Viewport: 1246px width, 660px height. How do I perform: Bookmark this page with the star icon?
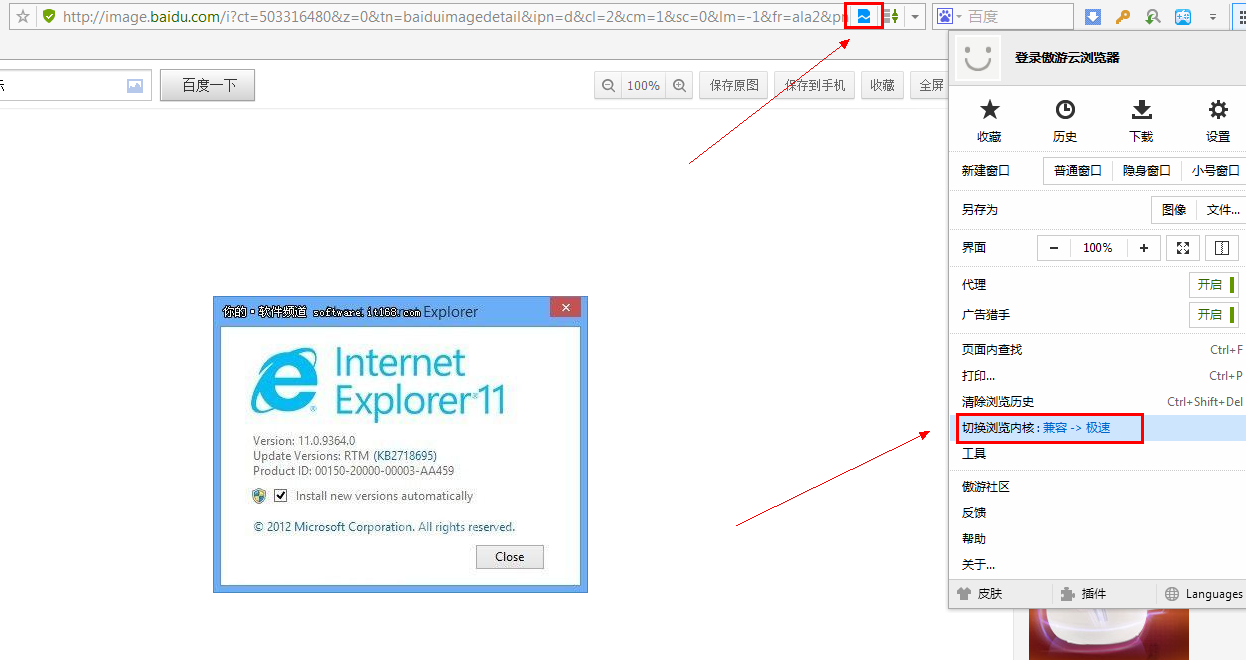(x=23, y=17)
